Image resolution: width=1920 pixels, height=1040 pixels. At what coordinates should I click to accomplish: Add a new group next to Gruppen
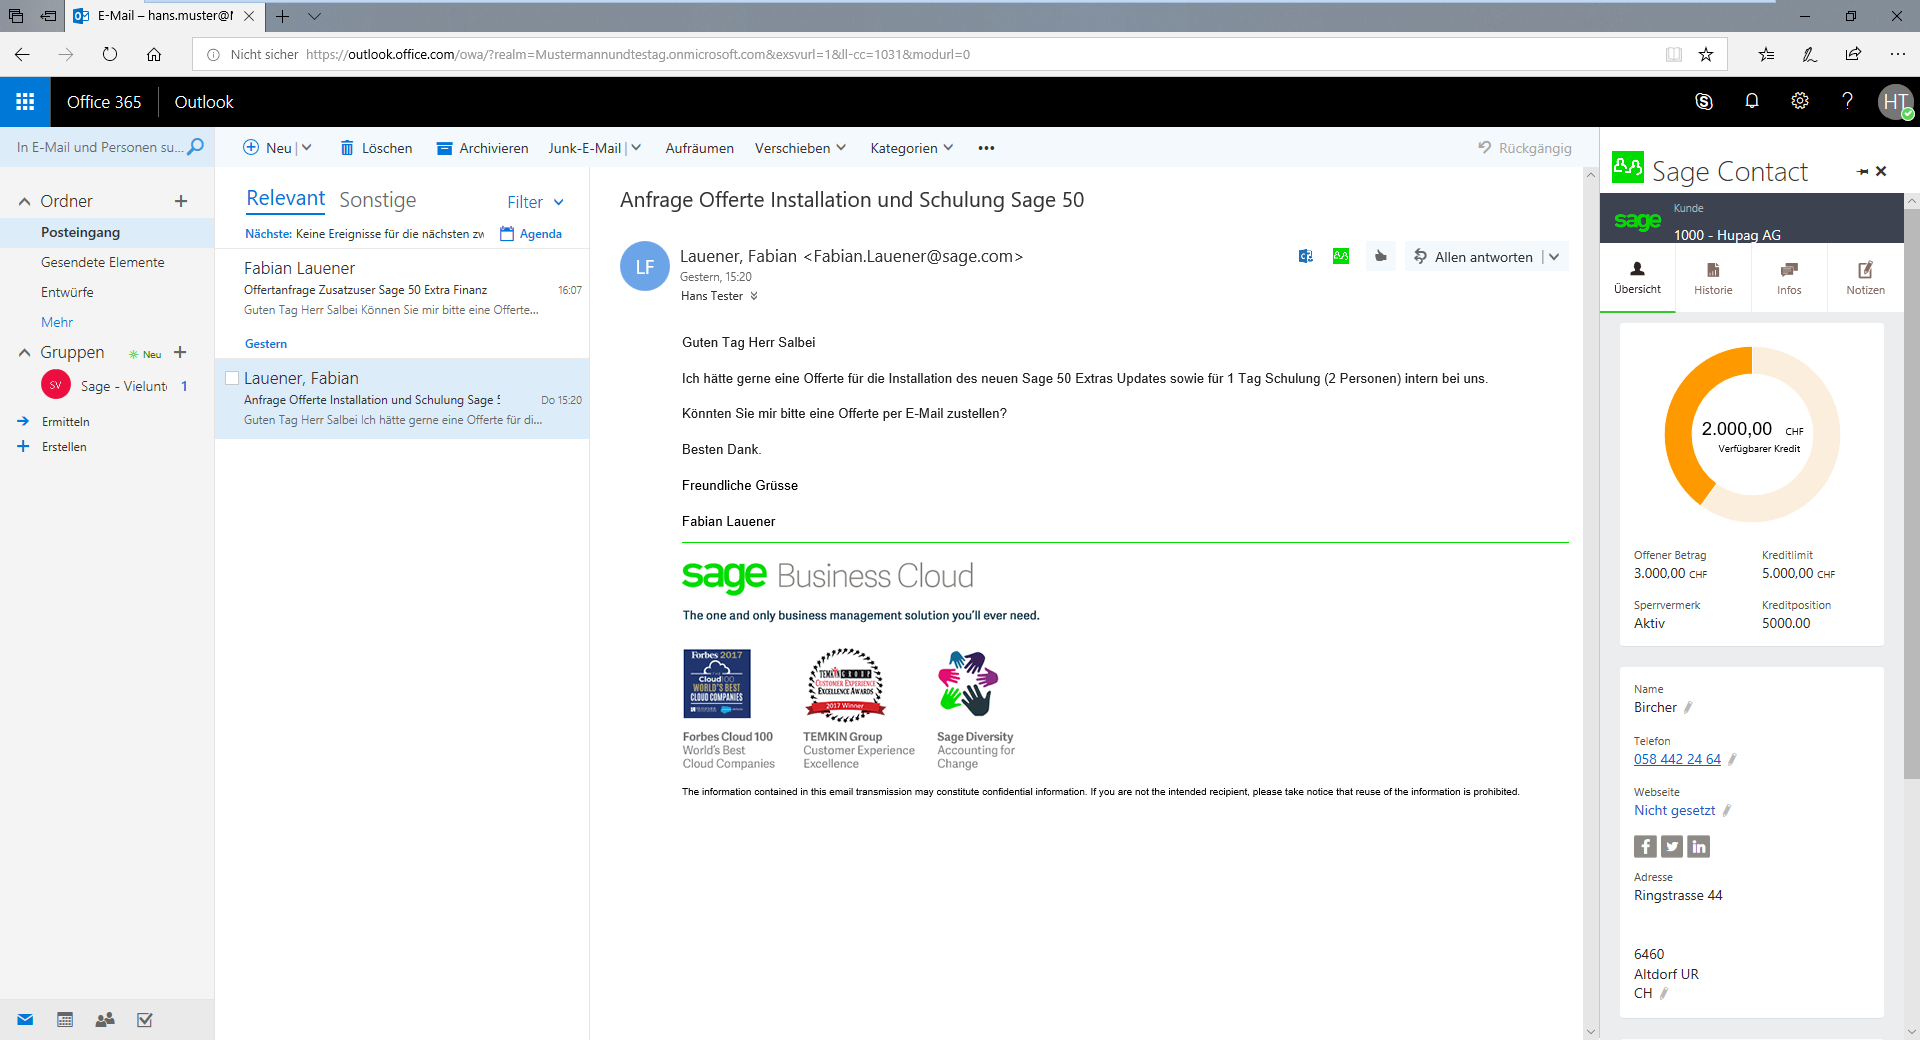(x=180, y=352)
